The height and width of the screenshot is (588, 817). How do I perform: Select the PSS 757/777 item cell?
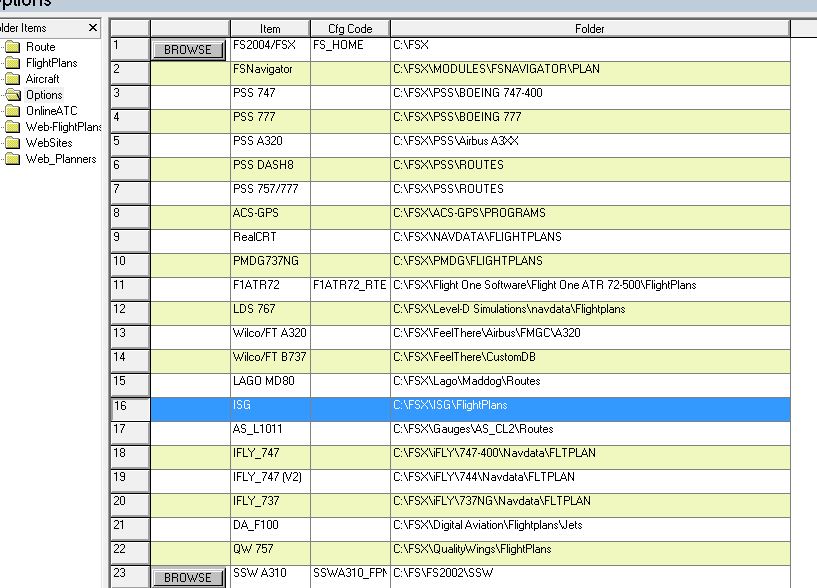(x=270, y=193)
